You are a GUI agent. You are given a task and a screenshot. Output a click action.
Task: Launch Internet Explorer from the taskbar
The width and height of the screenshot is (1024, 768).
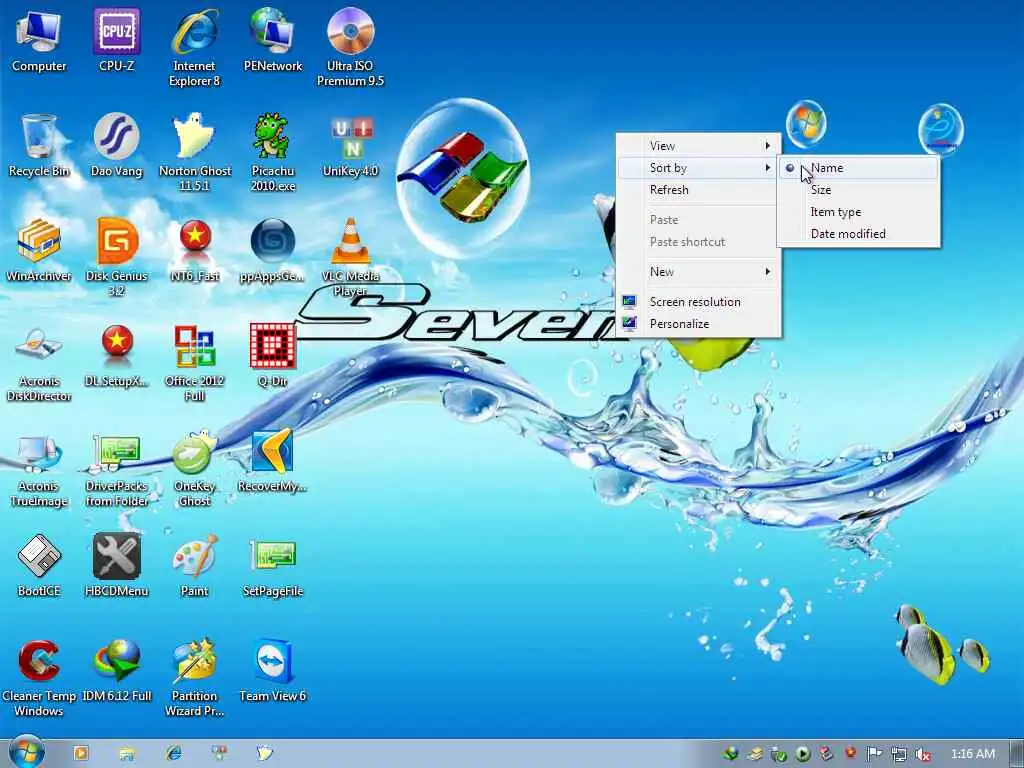pos(174,753)
